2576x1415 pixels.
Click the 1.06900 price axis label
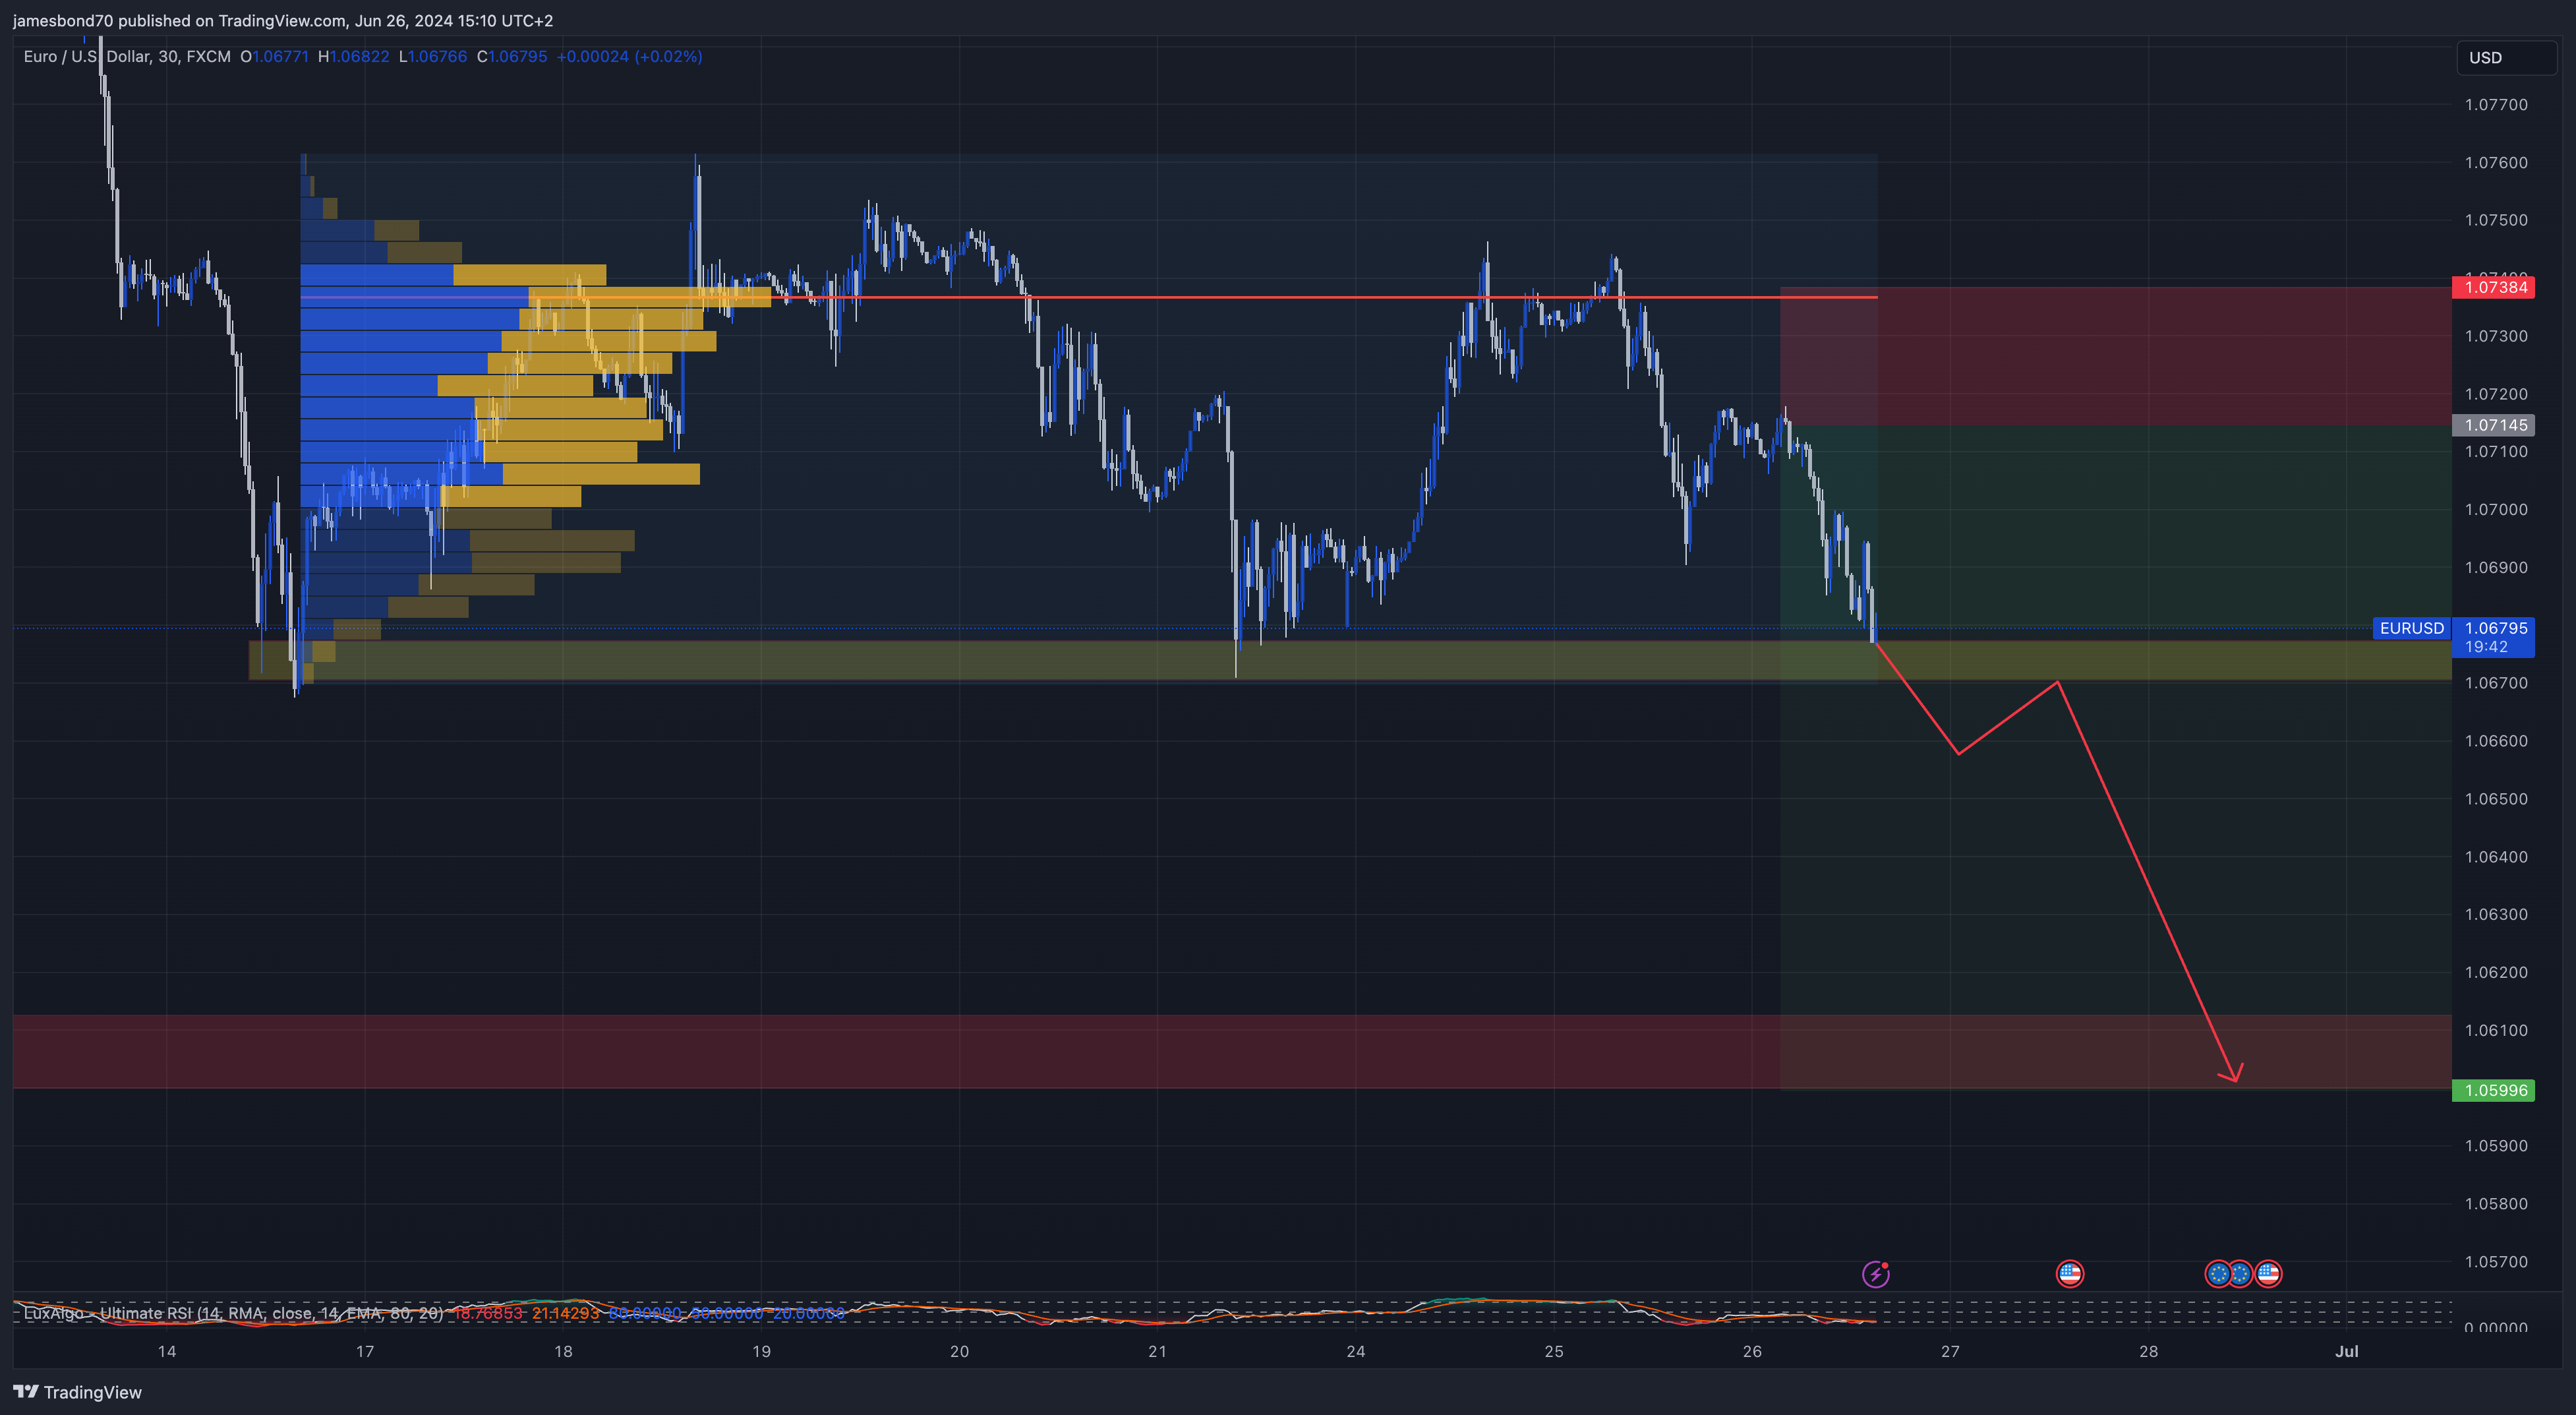[2495, 567]
